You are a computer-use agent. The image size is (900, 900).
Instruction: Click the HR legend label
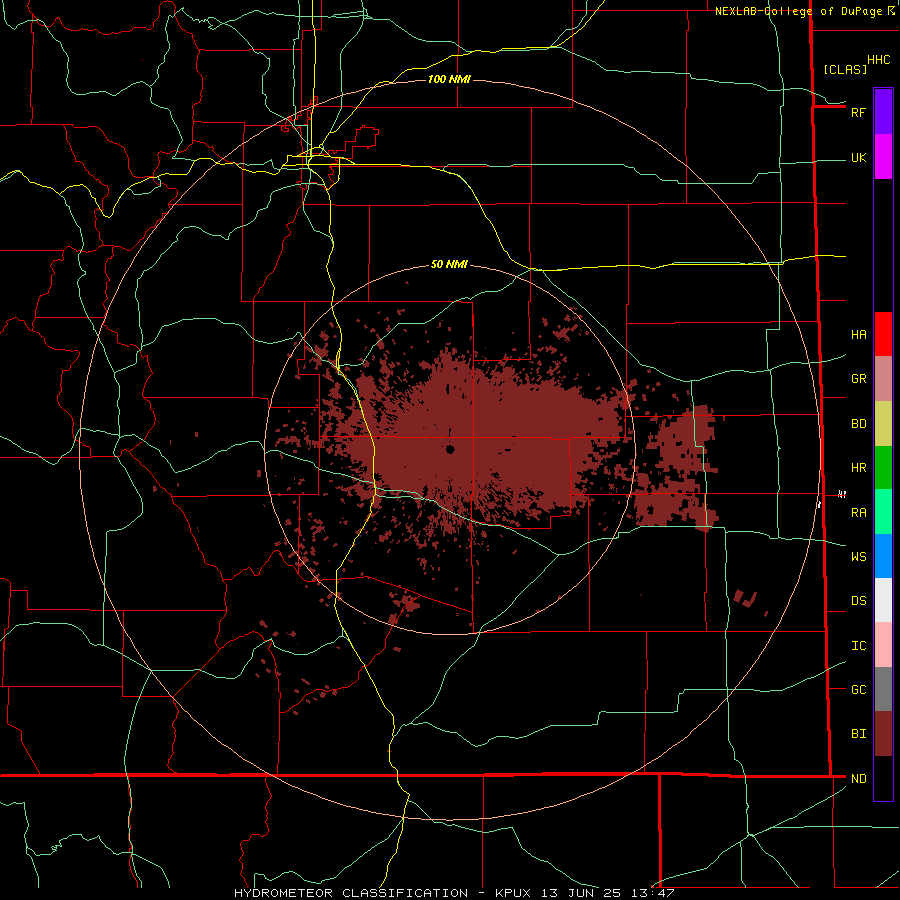(x=858, y=468)
